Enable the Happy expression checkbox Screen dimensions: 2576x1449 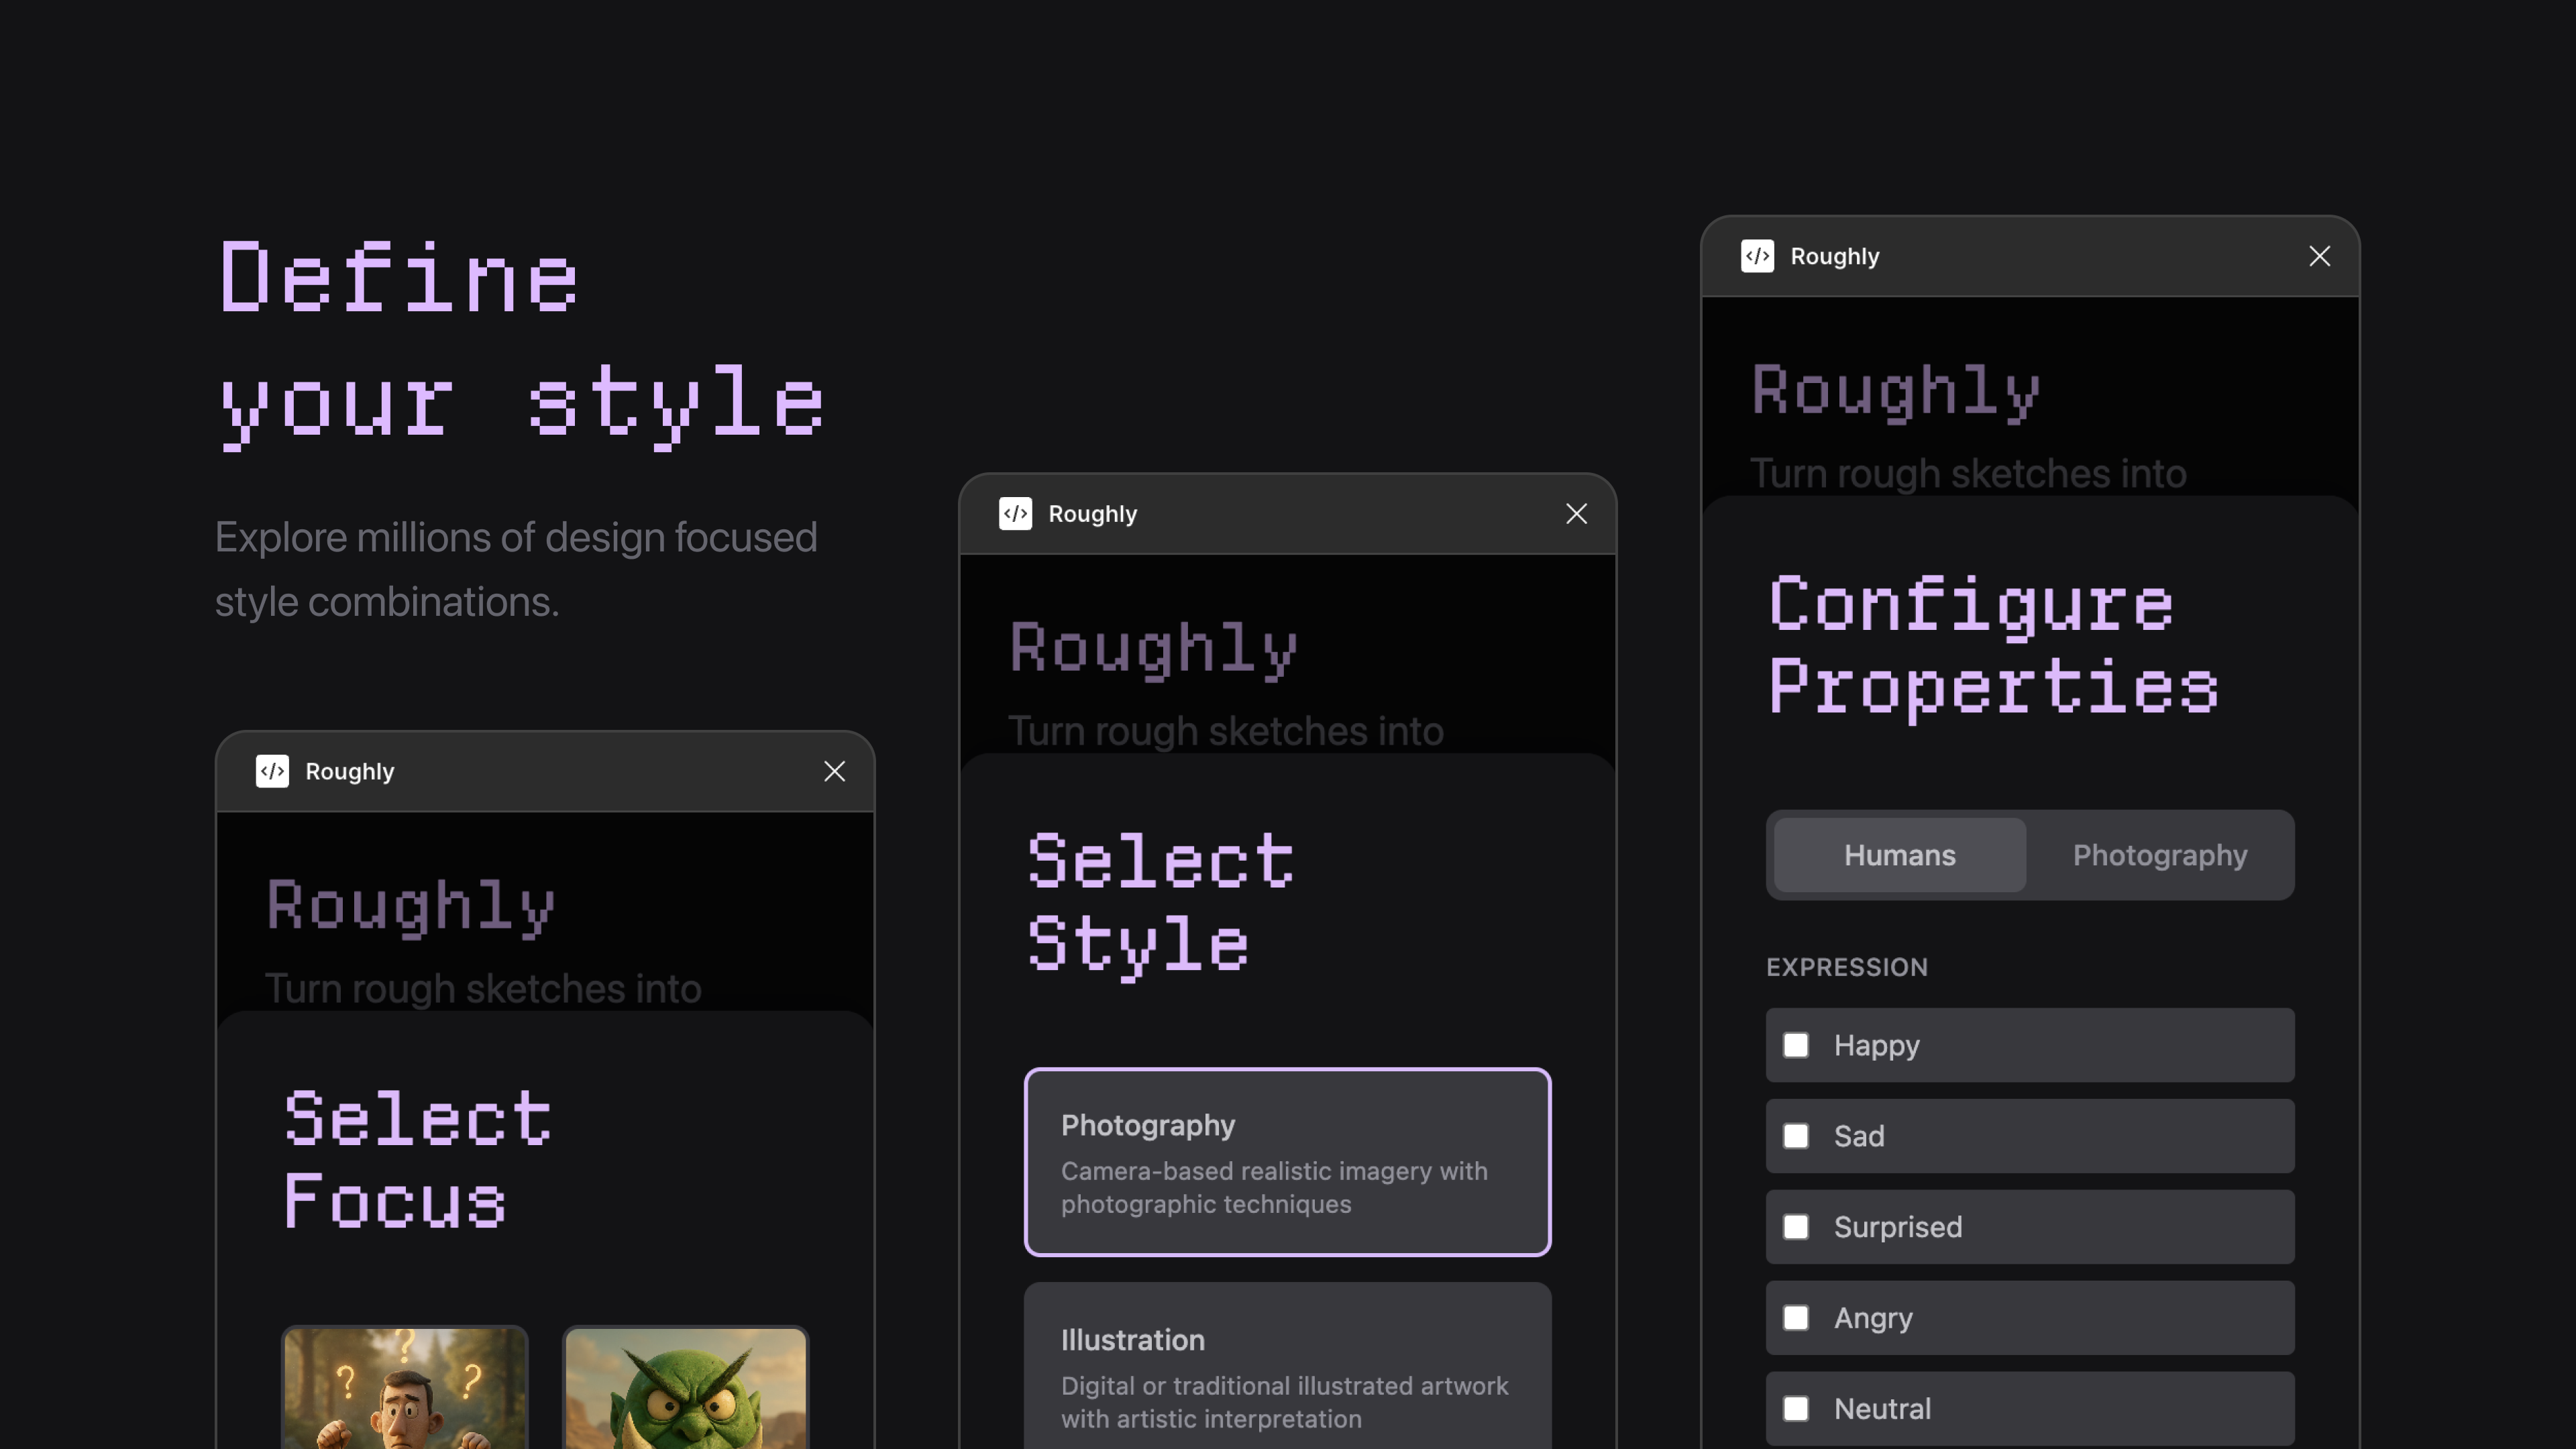(1796, 1045)
